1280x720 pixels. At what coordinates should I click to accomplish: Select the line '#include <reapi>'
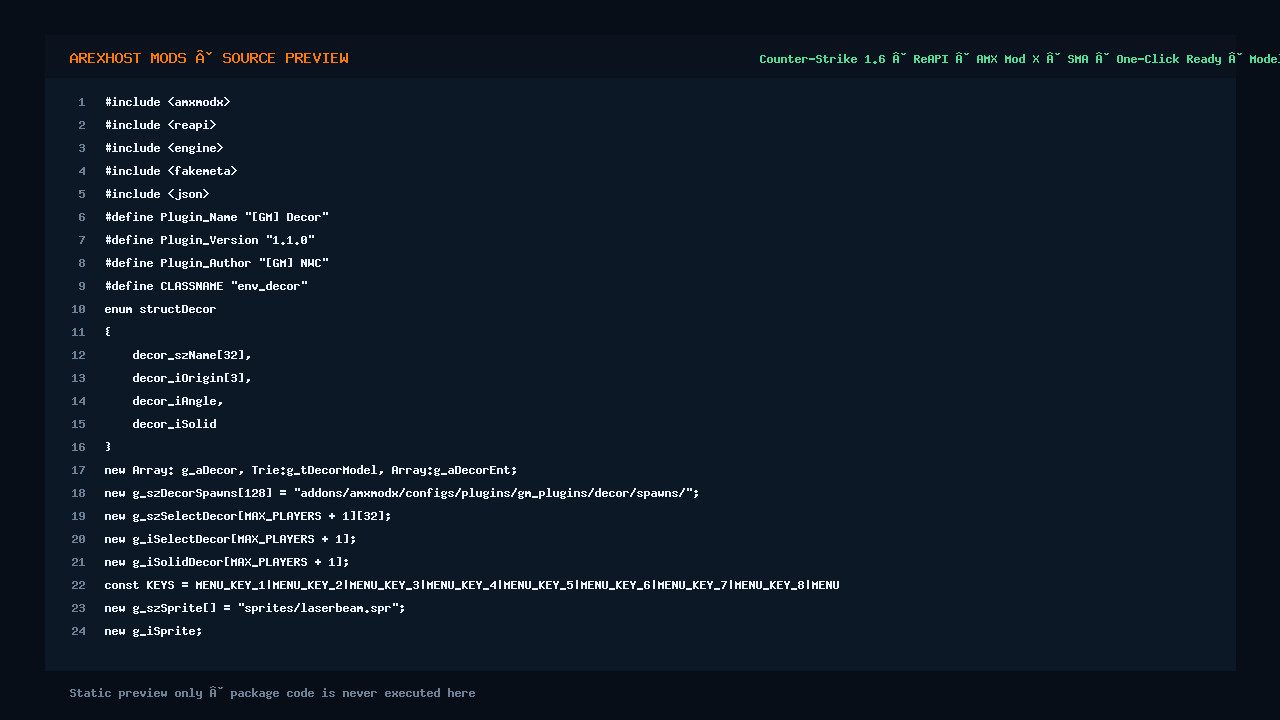[160, 125]
